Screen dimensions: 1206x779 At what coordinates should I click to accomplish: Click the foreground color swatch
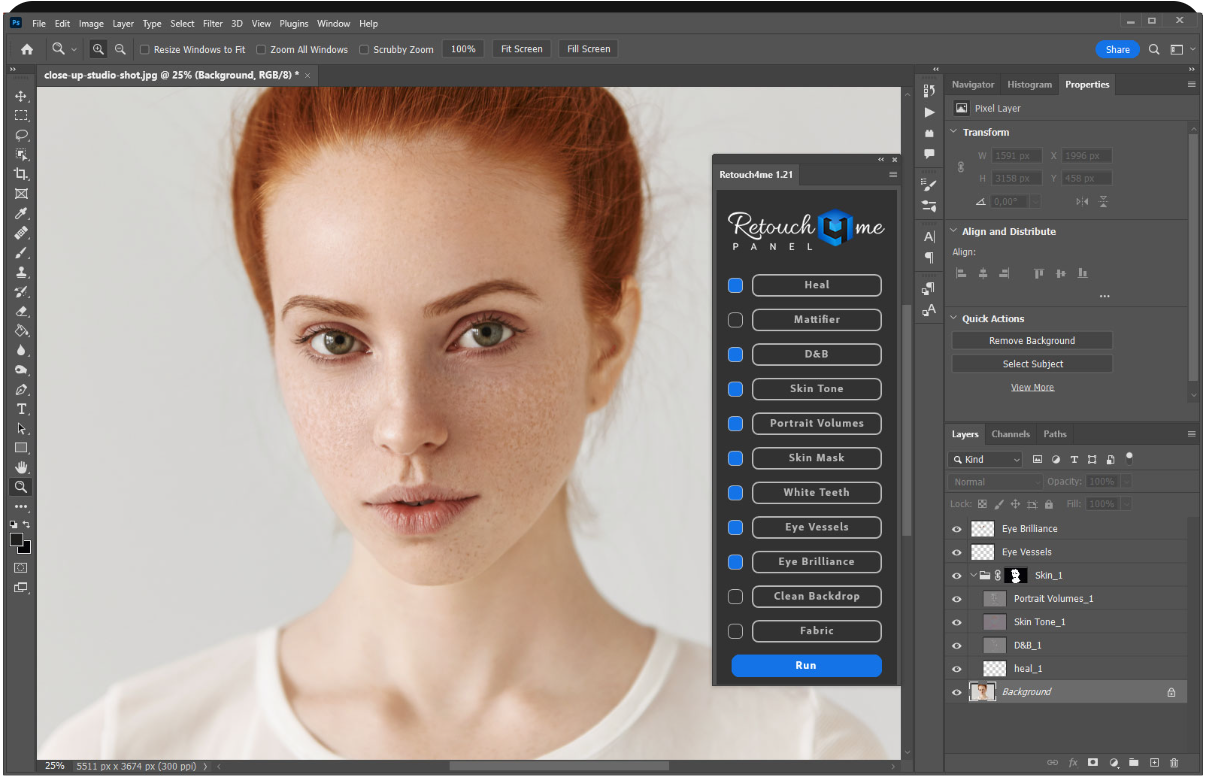tap(17, 540)
